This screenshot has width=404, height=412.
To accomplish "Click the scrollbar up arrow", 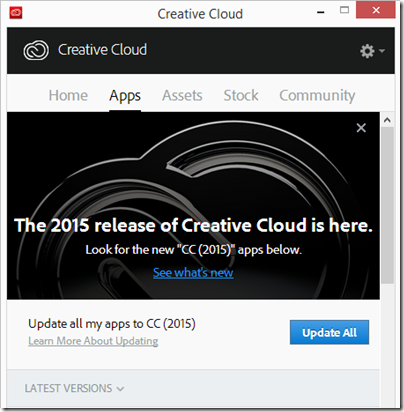I will (x=387, y=120).
